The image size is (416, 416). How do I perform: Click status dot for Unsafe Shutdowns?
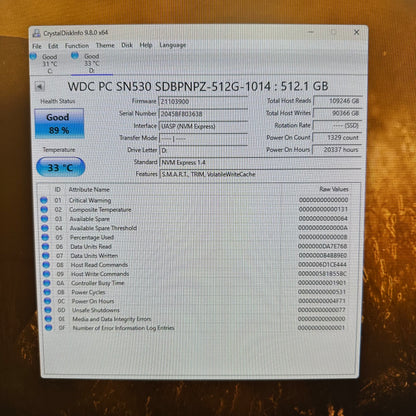(48, 310)
